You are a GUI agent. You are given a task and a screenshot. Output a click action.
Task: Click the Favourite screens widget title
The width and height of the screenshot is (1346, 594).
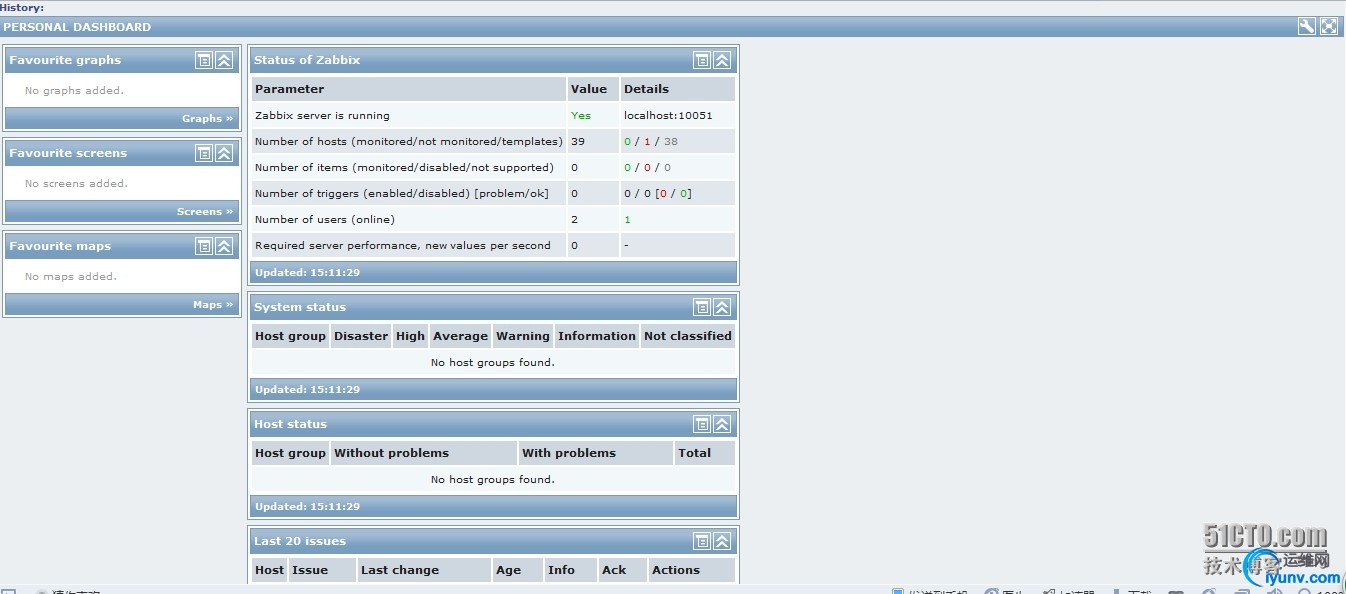(x=68, y=153)
